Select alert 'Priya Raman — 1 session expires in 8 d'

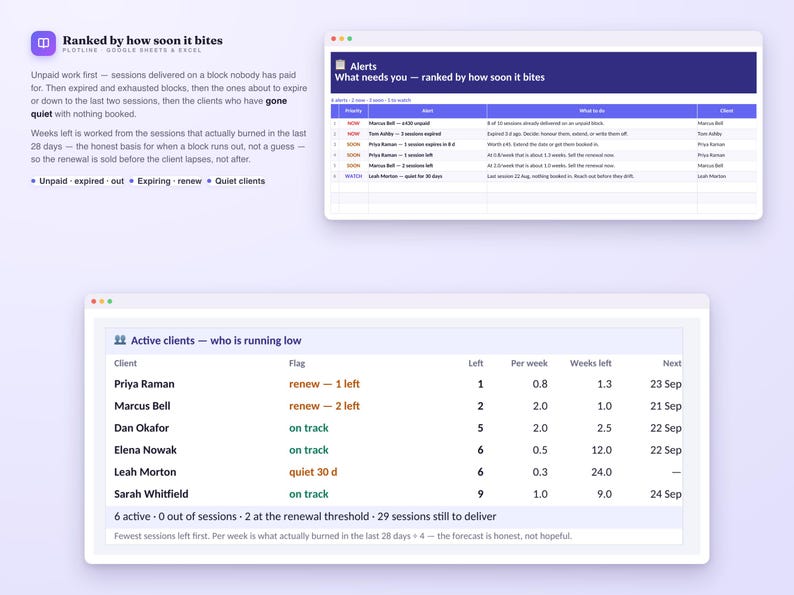click(x=412, y=144)
